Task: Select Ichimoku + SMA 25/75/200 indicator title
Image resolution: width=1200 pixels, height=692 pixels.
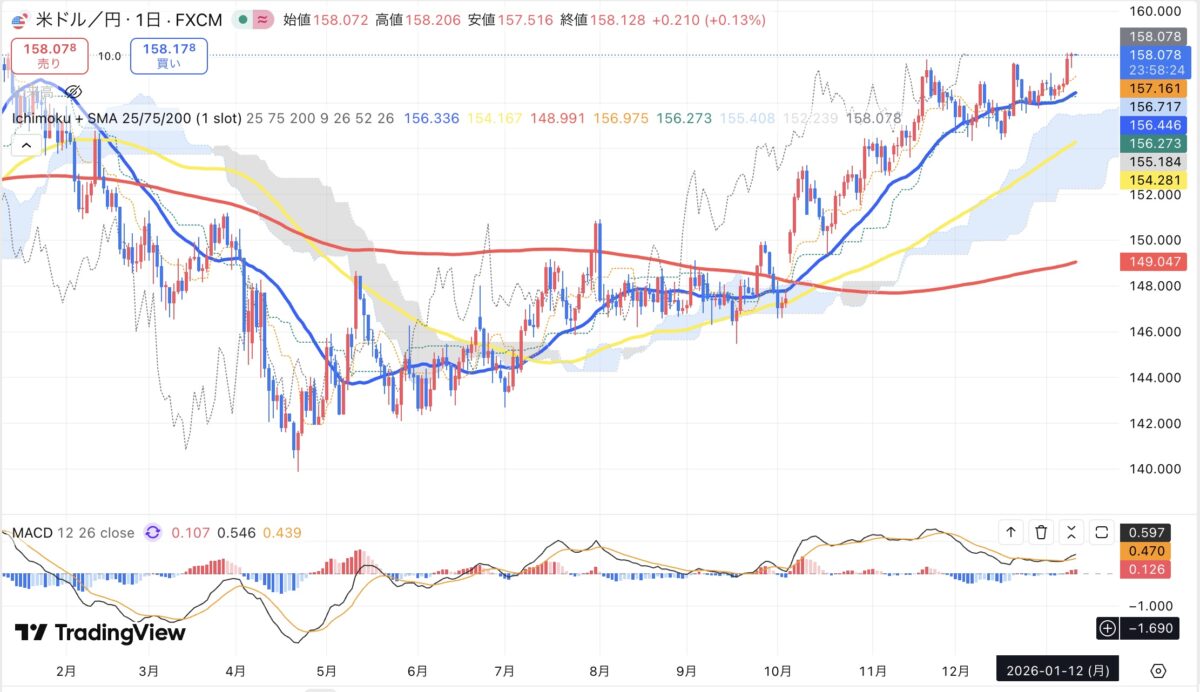Action: click(x=127, y=118)
